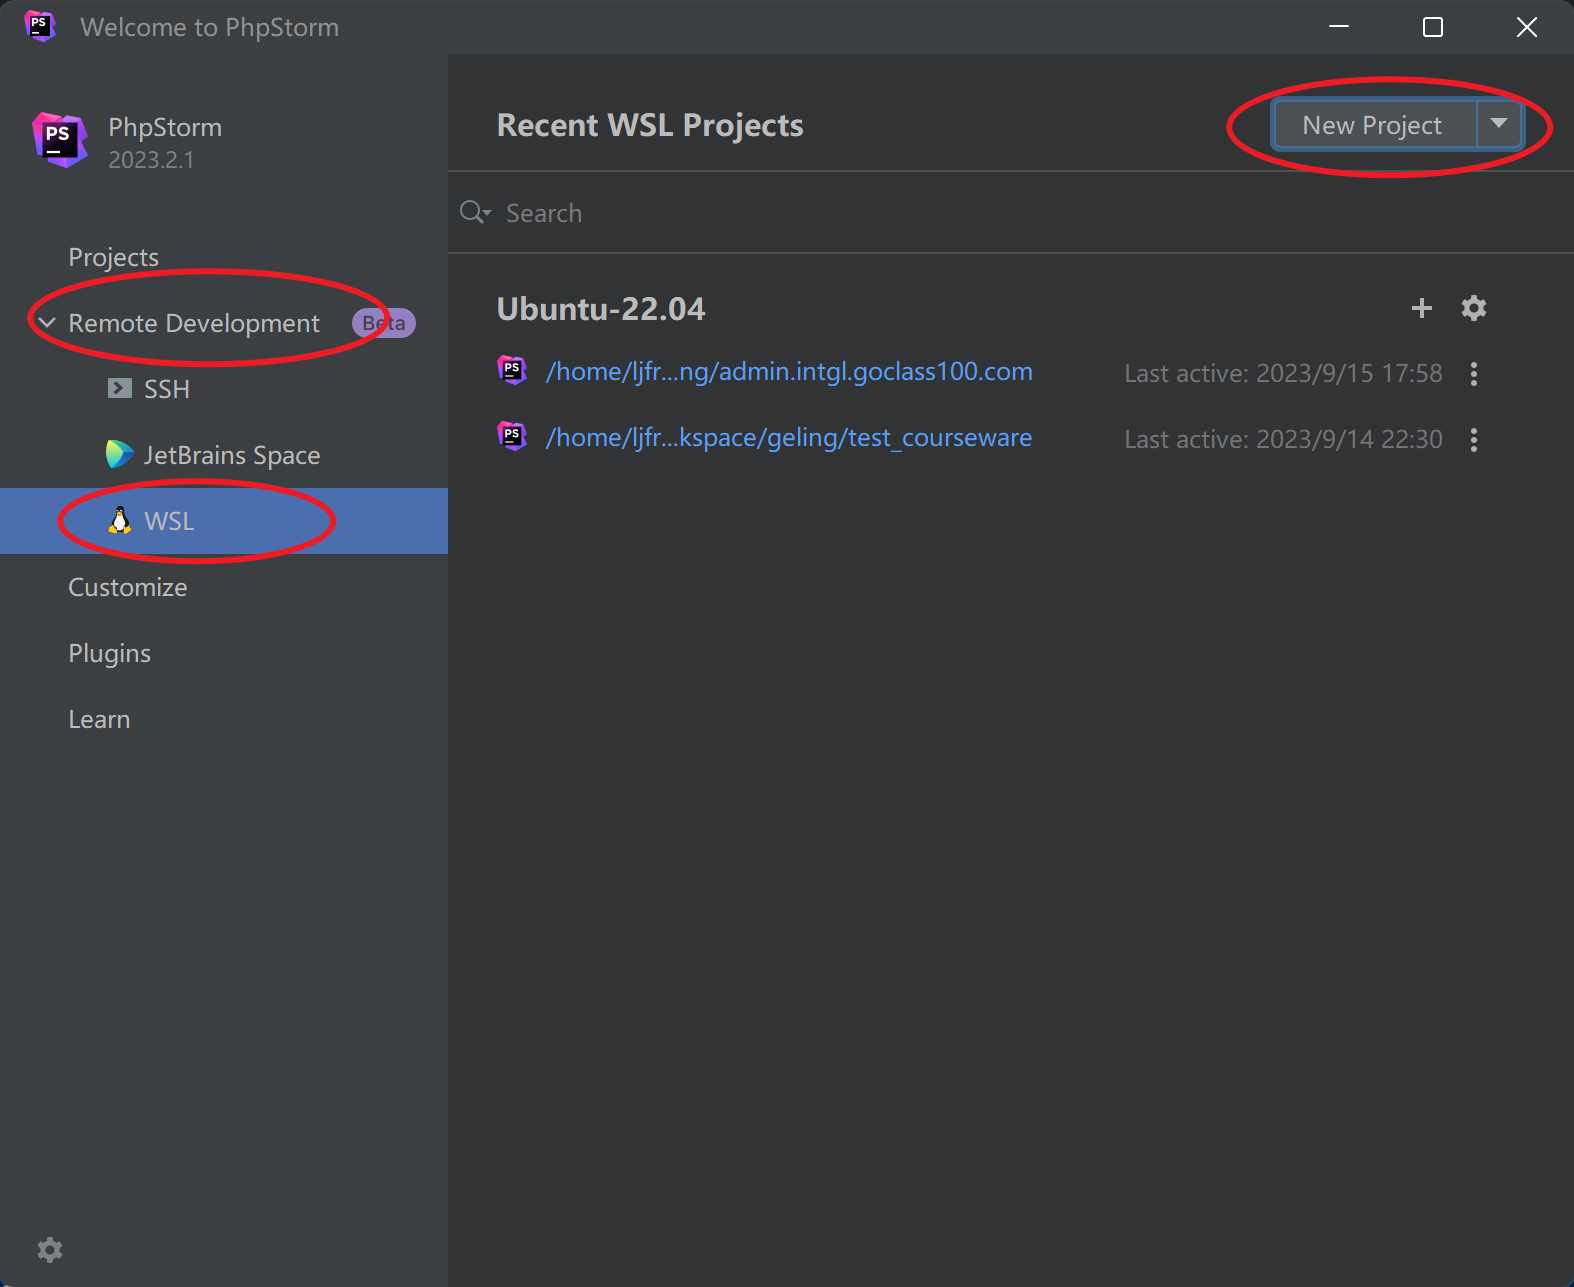The height and width of the screenshot is (1287, 1574).
Task: Open /home/ljfr...kspace/geling/test_courseware project link
Action: point(789,437)
